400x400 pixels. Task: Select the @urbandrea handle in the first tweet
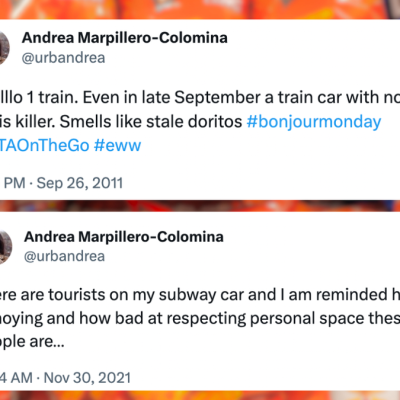[x=63, y=58]
